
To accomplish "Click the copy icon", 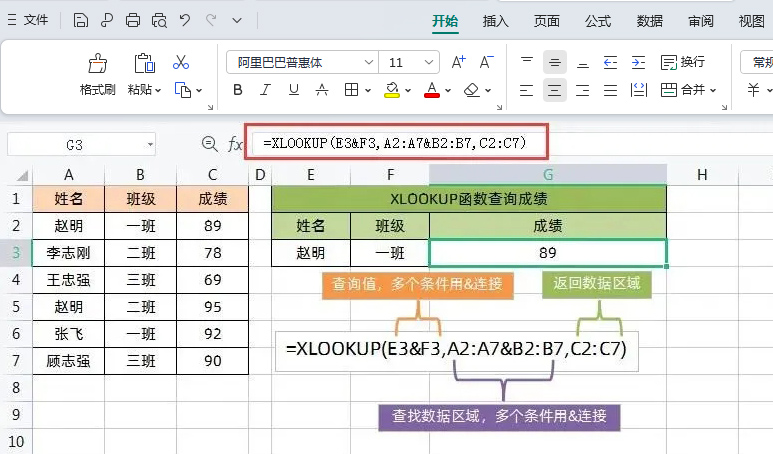I will [x=183, y=90].
